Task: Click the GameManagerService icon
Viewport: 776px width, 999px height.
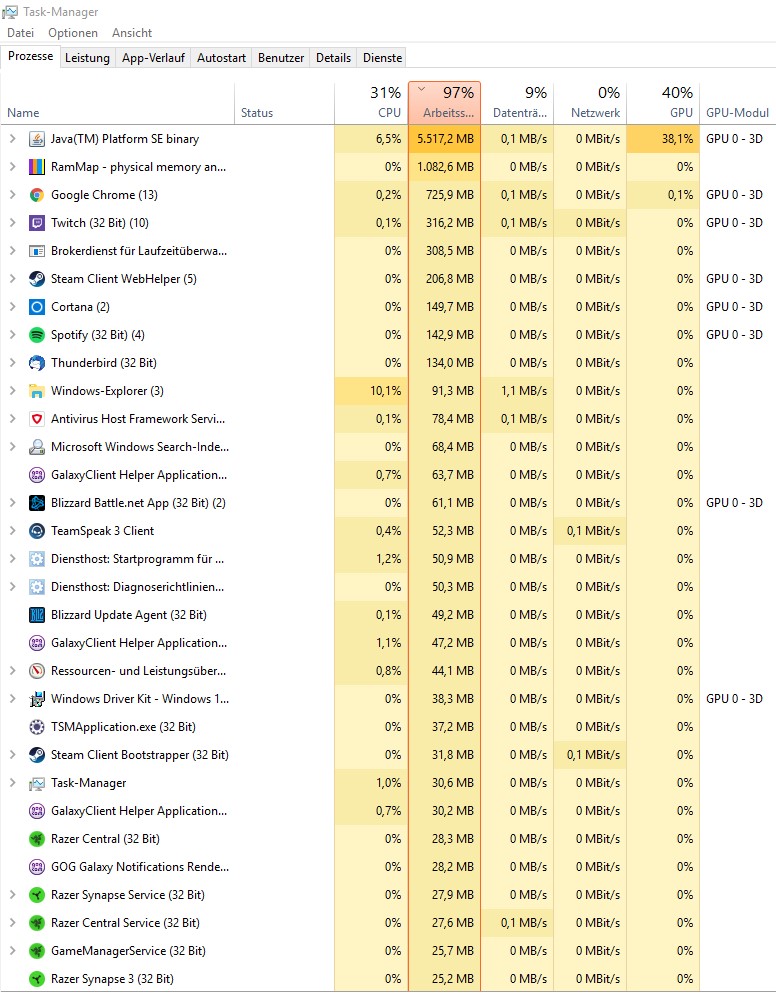Action: click(37, 951)
